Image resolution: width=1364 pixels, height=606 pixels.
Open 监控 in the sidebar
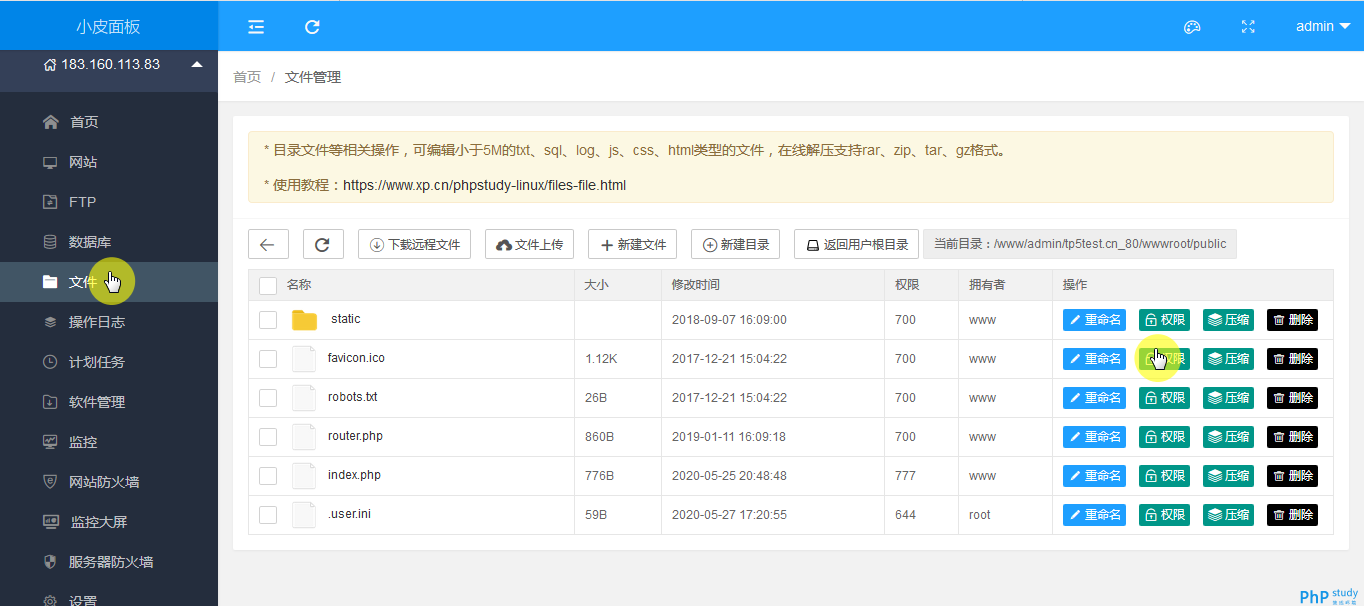[109, 442]
